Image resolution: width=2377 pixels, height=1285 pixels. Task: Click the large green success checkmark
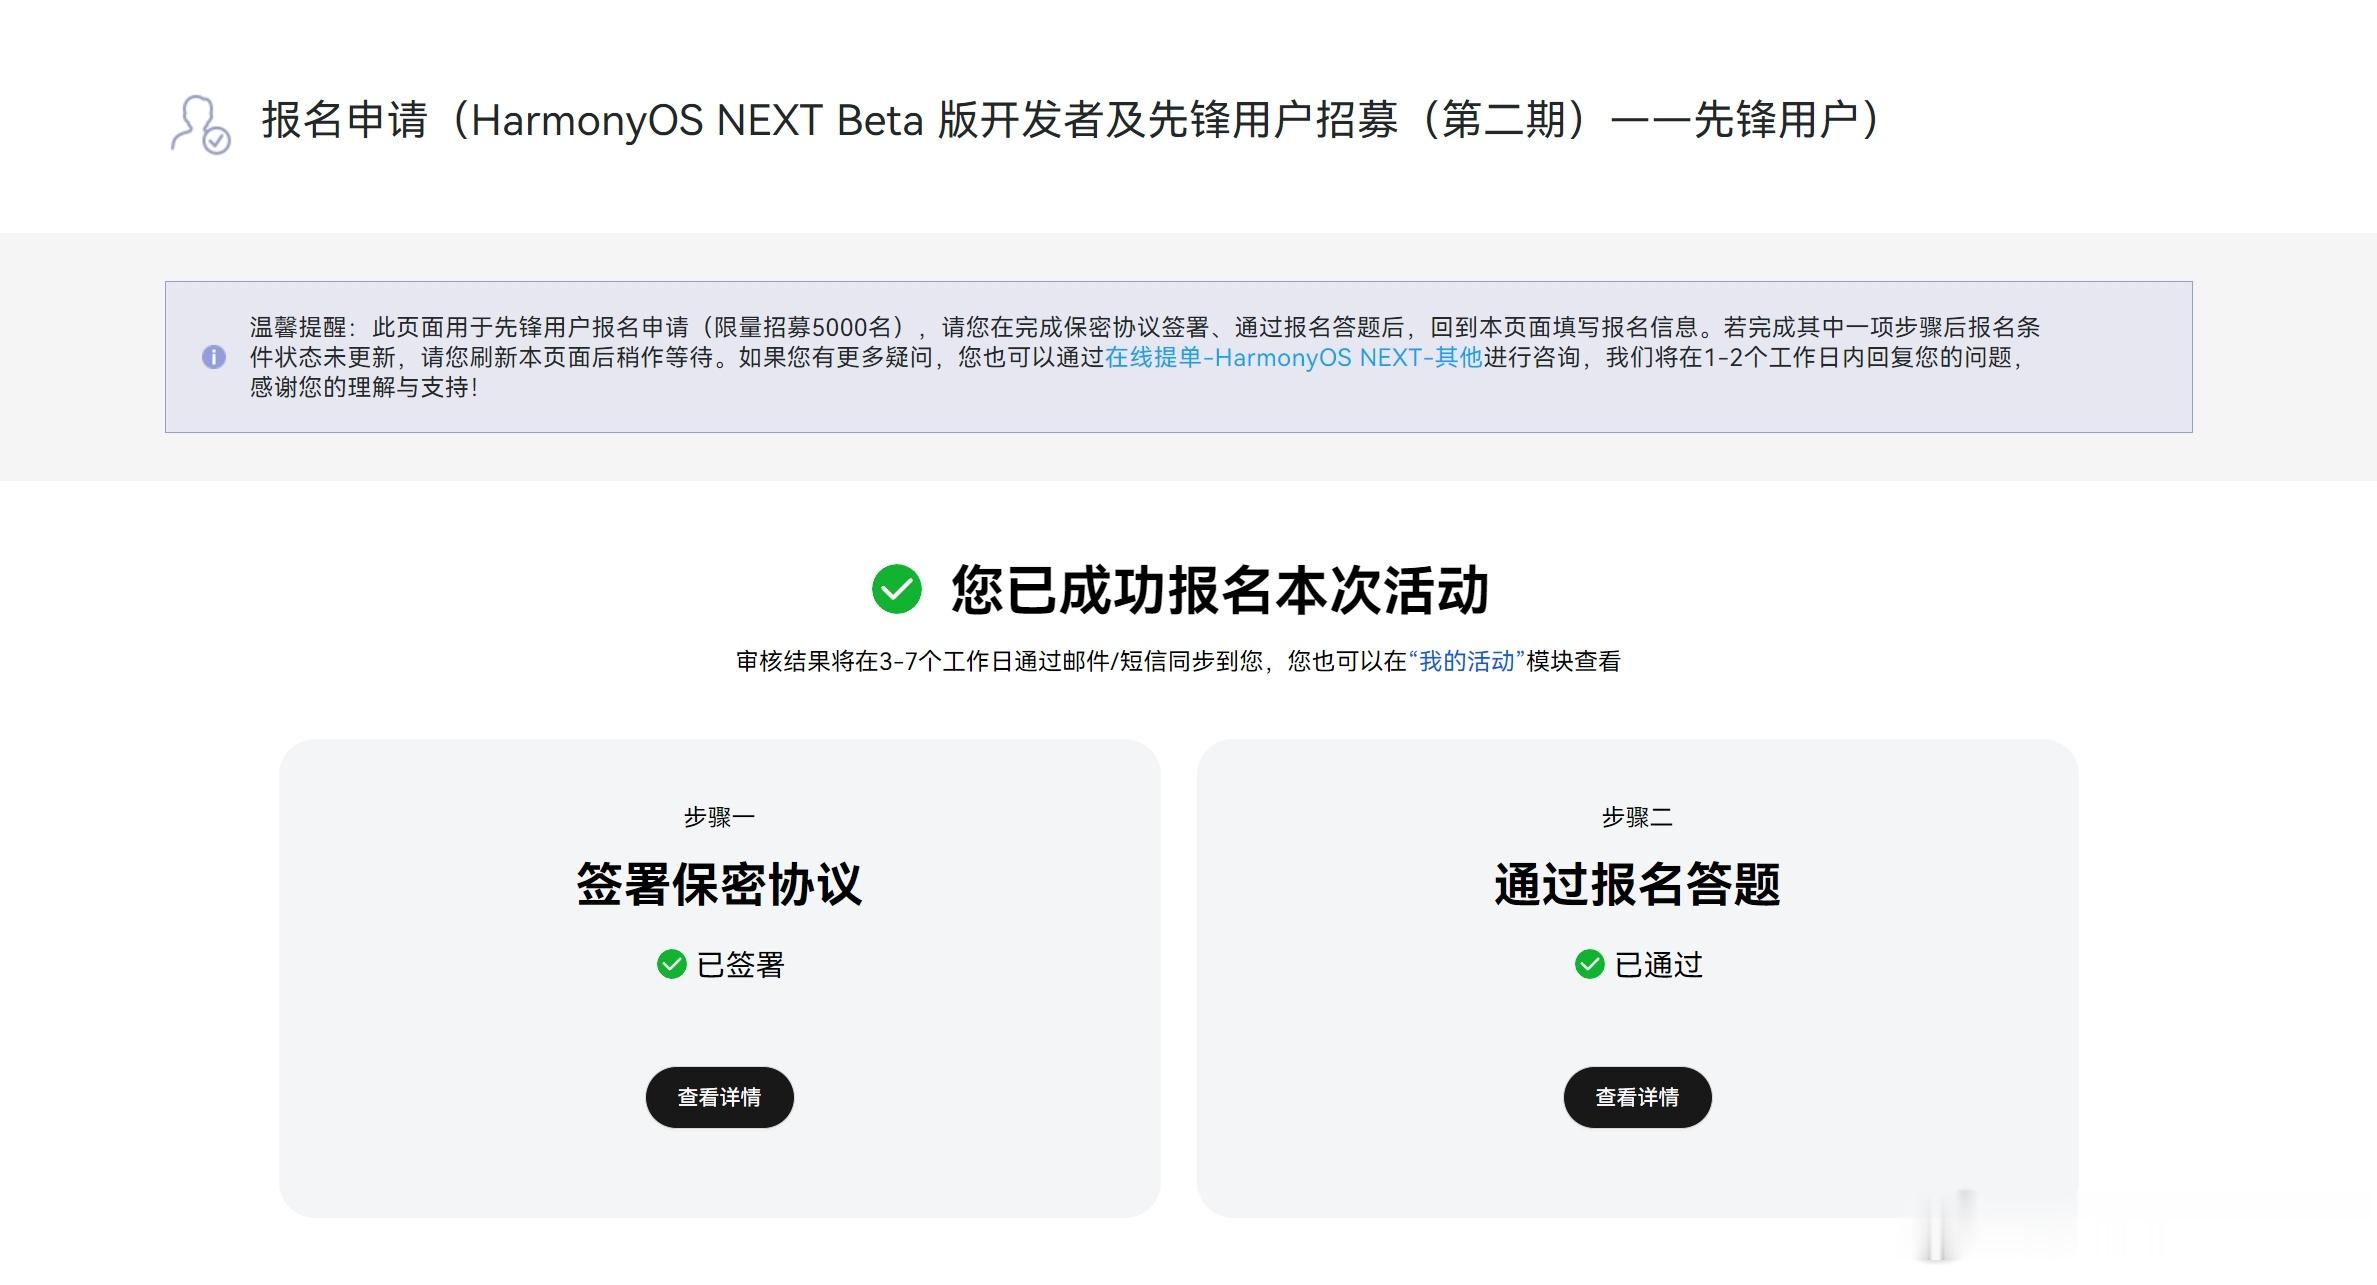(896, 589)
